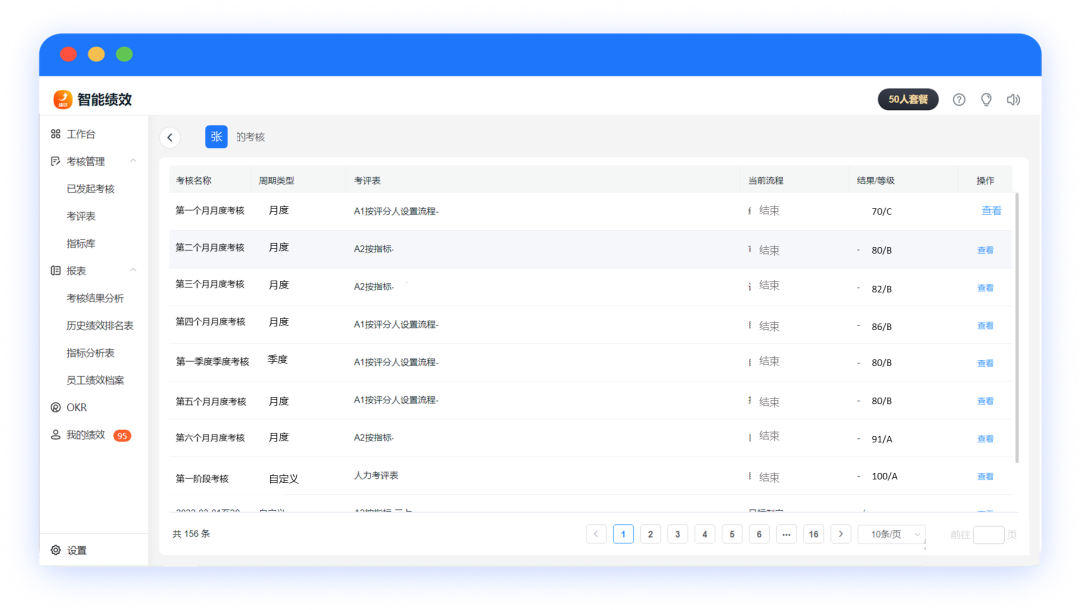Go to previous page with left arrow
The height and width of the screenshot is (610, 1080).
tap(596, 534)
